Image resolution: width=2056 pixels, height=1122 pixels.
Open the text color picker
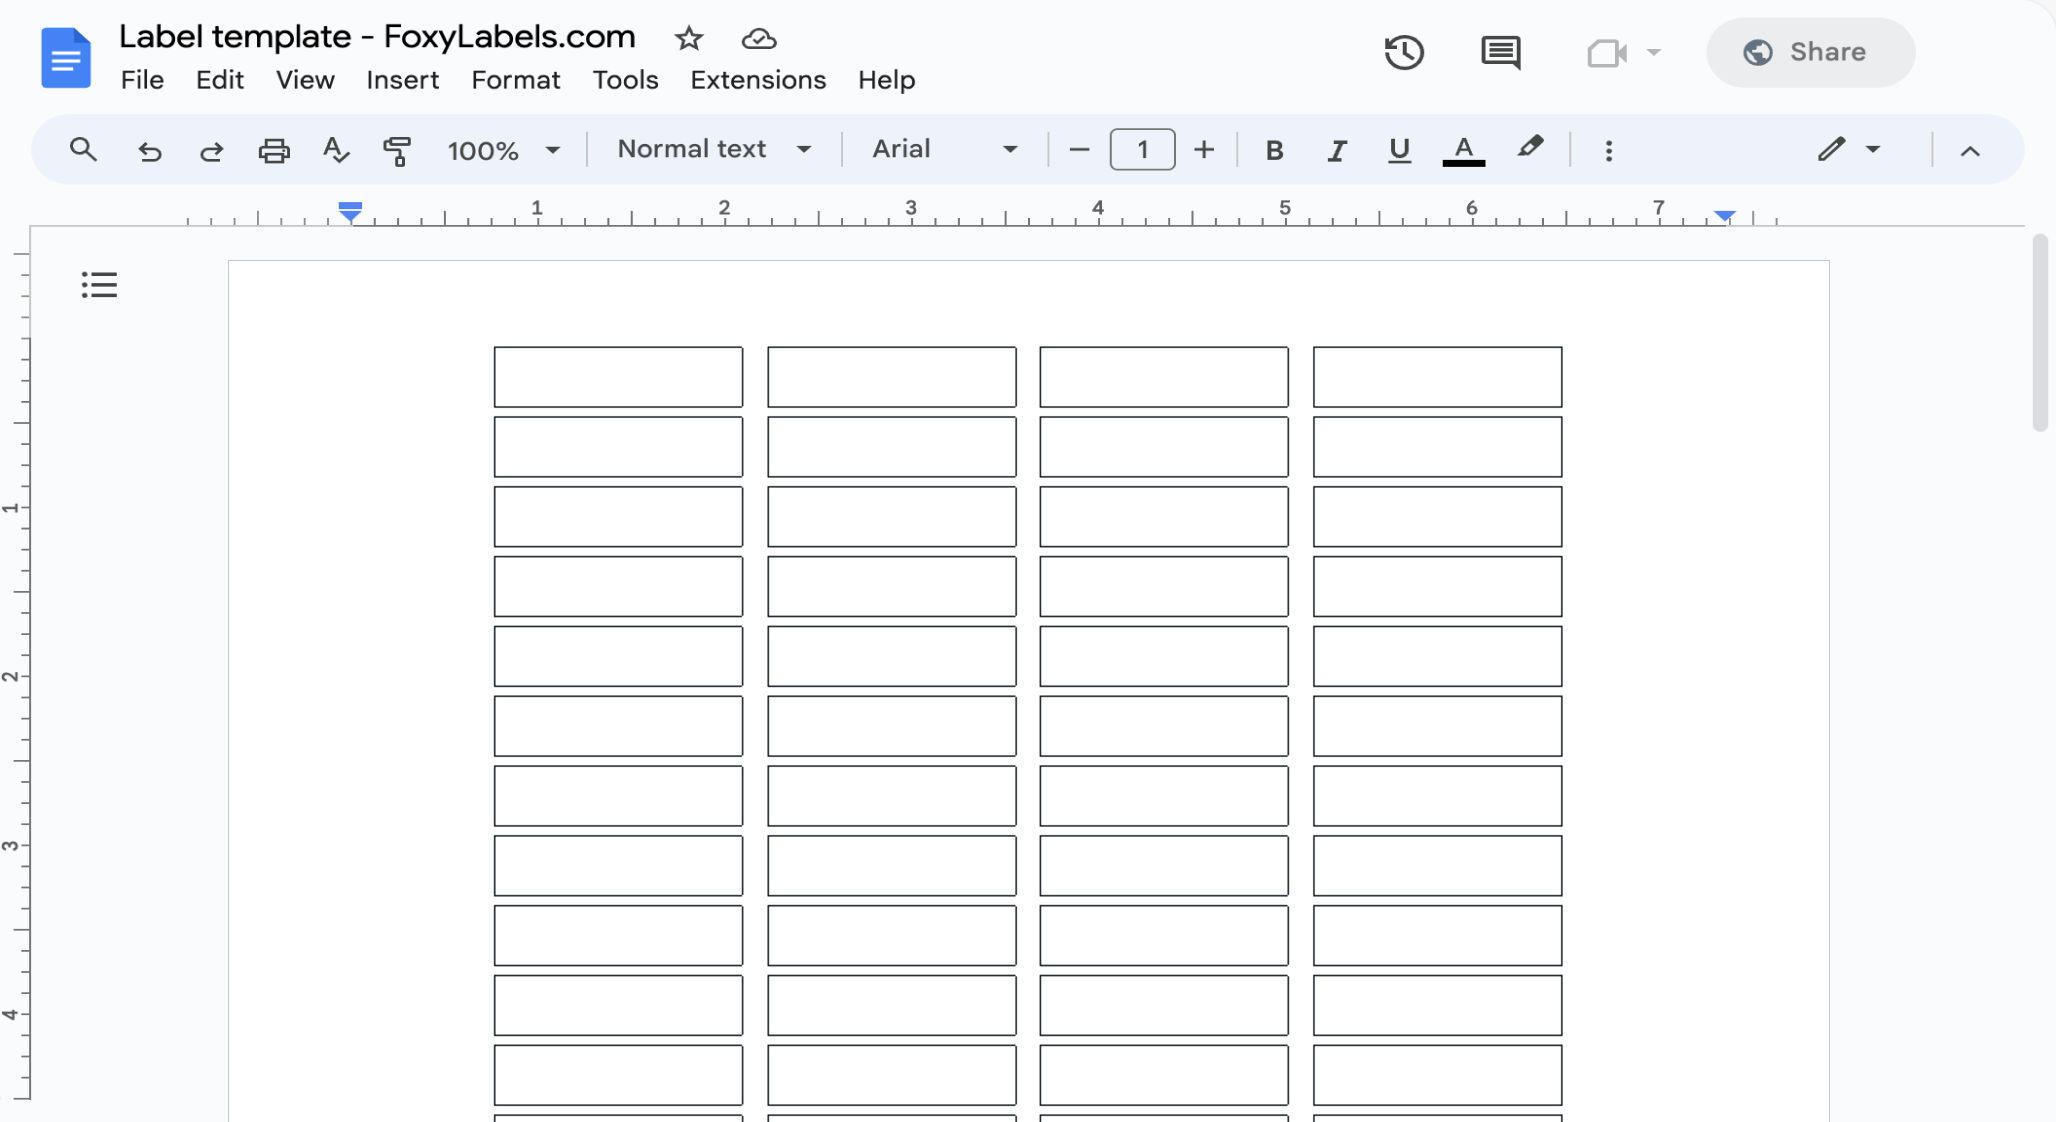coord(1462,150)
